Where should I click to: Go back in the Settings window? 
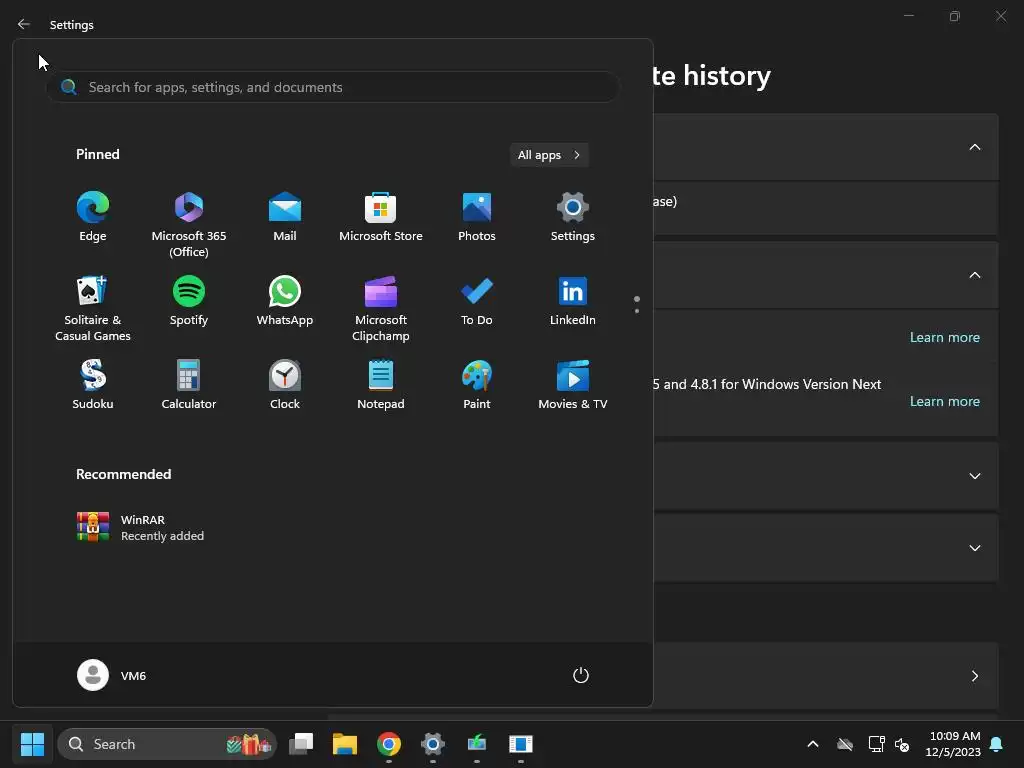pos(24,24)
